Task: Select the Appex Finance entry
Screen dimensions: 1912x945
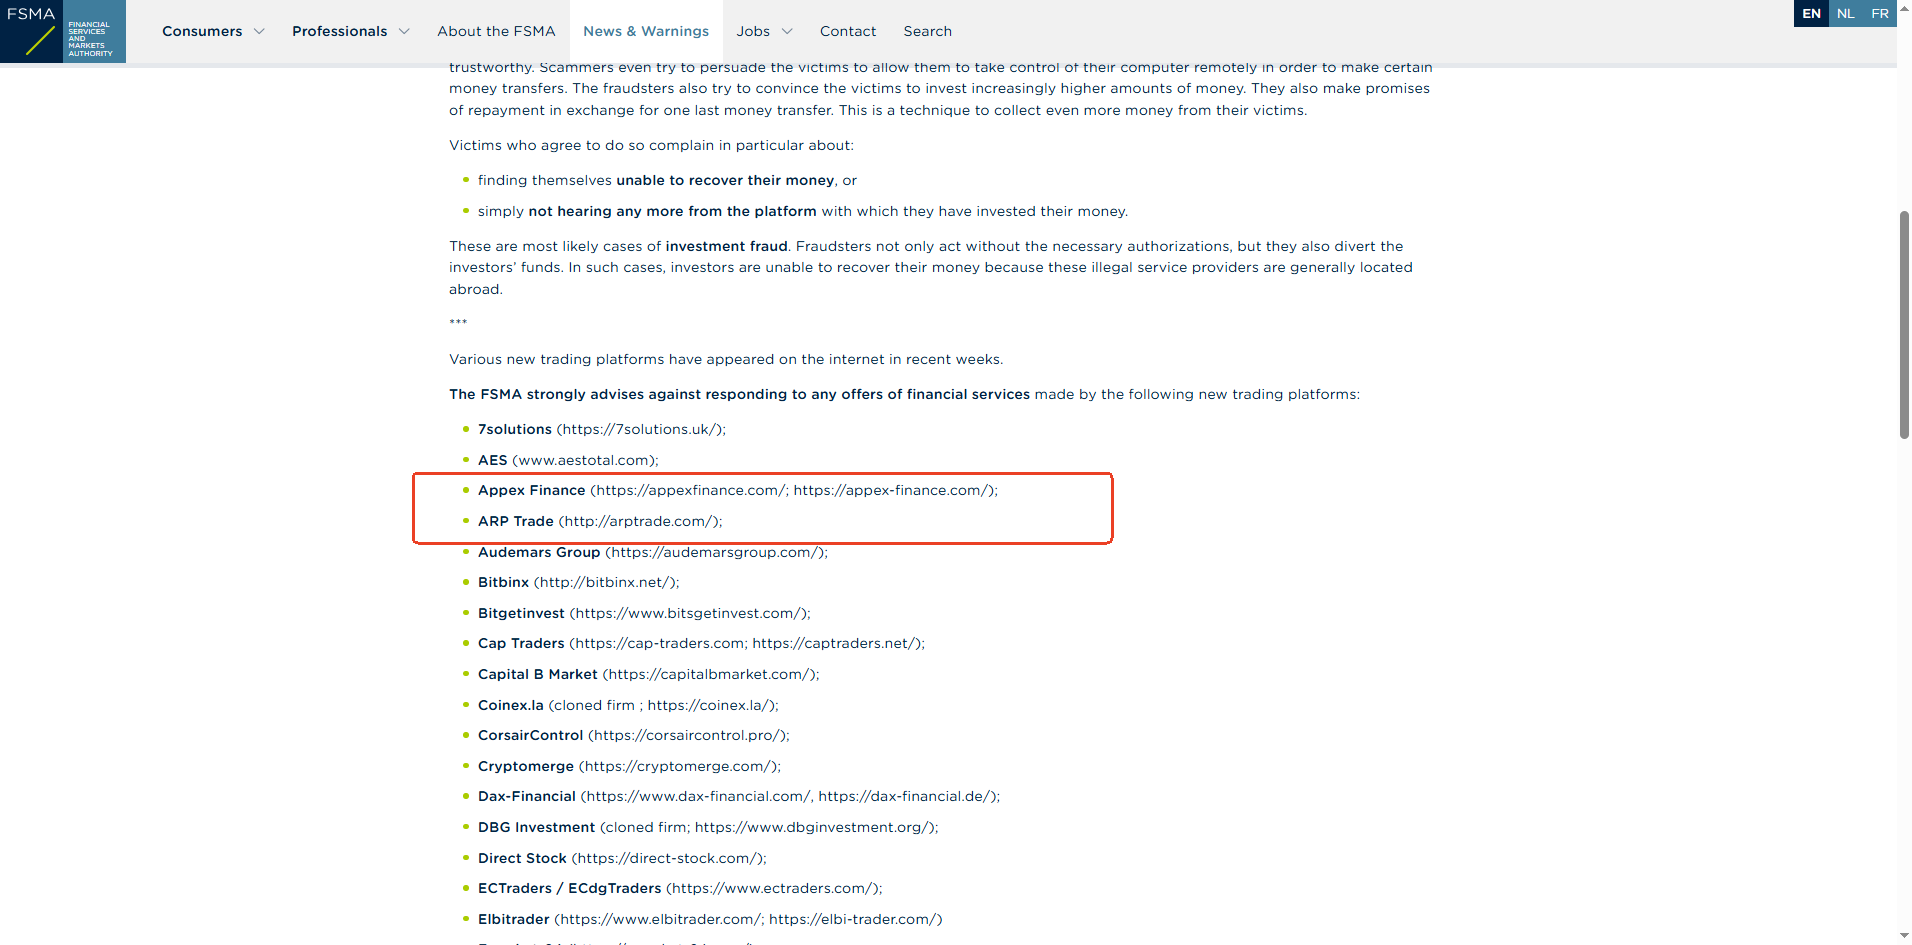Action: point(738,490)
